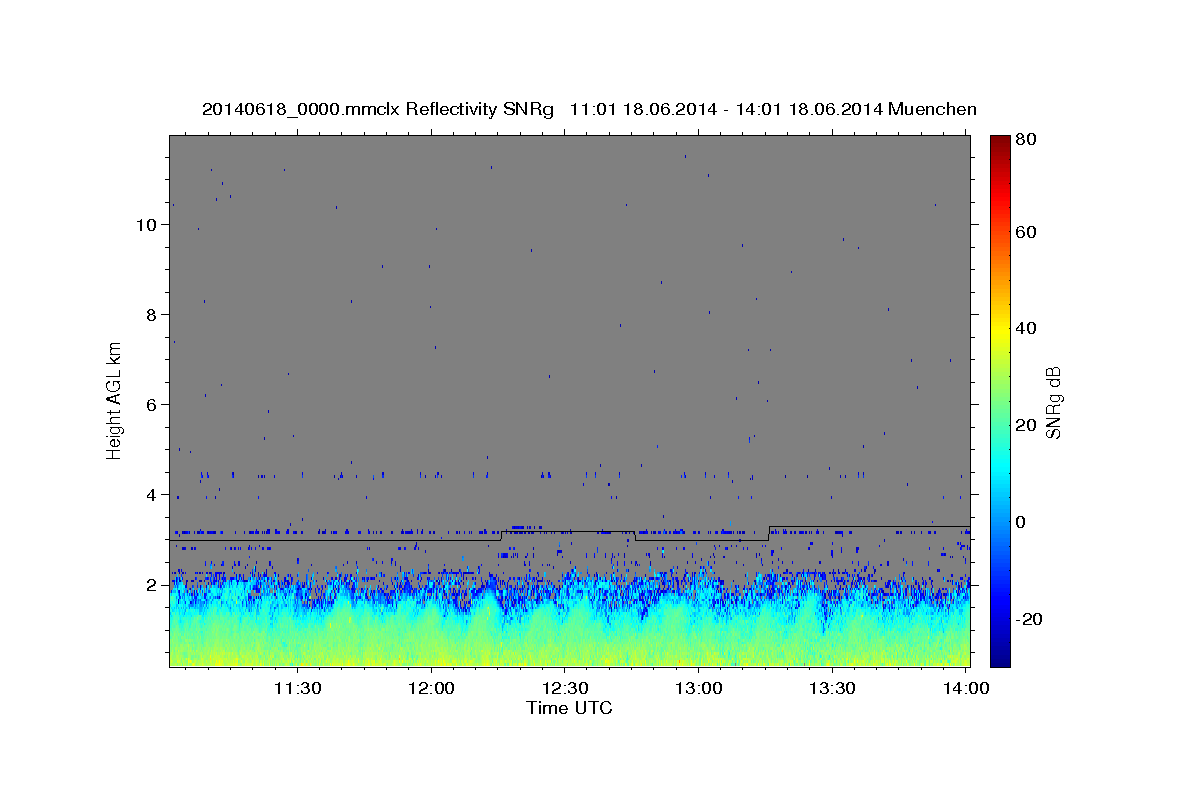The height and width of the screenshot is (800, 1200).
Task: Click the 'SNRg dB' colorbar label
Action: click(x=1053, y=402)
